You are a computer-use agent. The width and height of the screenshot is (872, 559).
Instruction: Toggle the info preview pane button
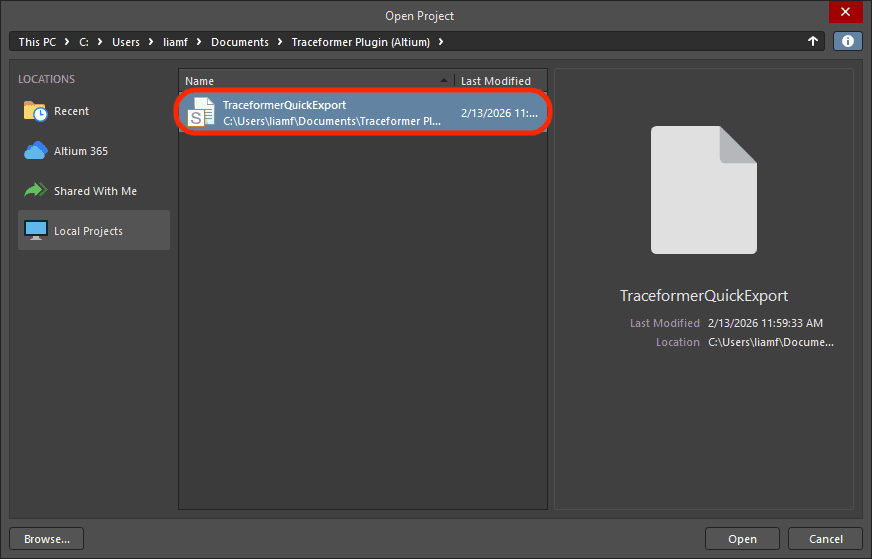point(847,42)
